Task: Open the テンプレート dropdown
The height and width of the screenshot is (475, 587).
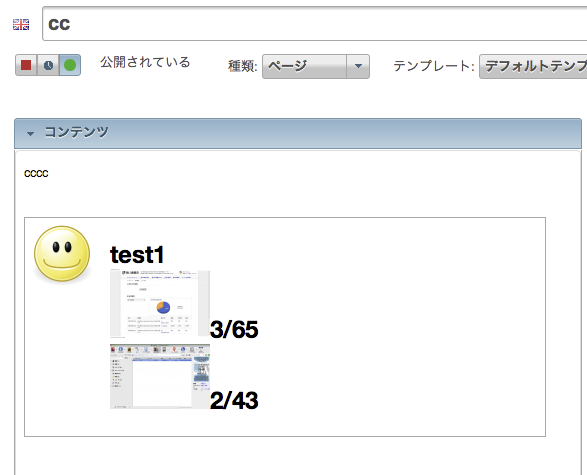Action: coord(533,66)
